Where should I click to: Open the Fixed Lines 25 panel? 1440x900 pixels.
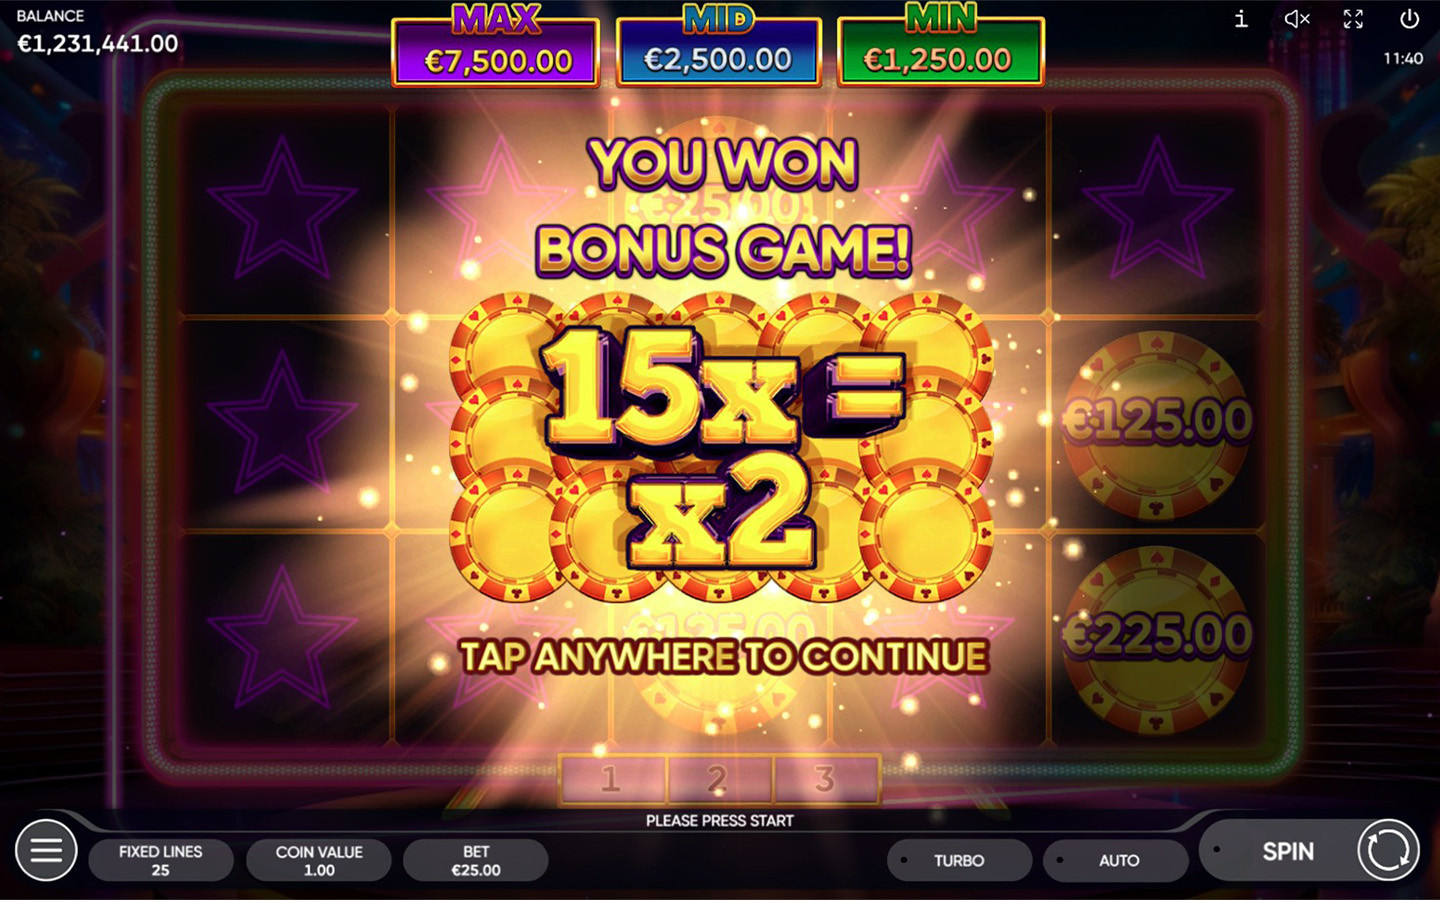click(x=161, y=860)
